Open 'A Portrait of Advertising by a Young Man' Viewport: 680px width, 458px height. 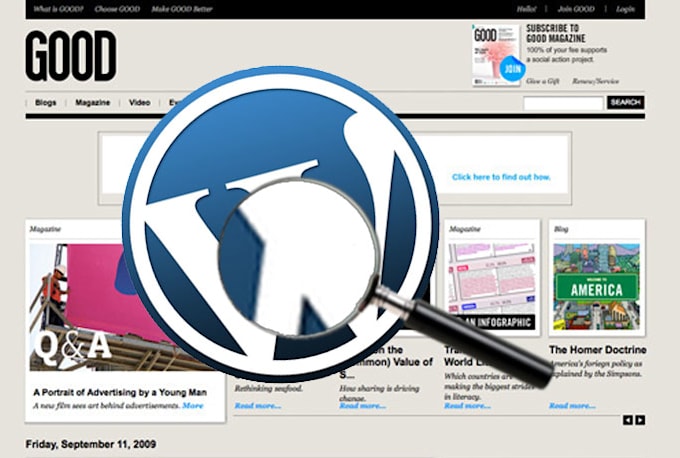(x=120, y=393)
